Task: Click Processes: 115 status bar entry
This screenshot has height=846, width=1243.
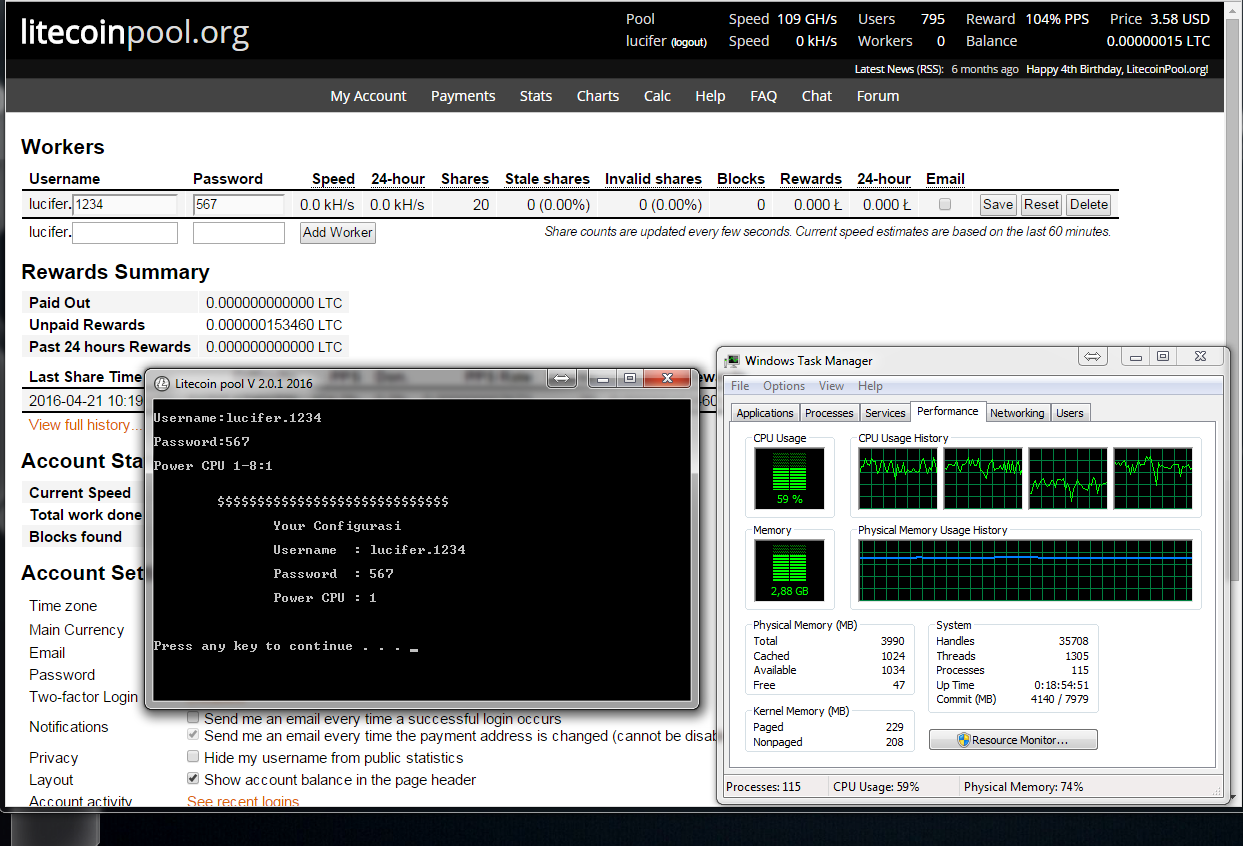Action: click(764, 787)
